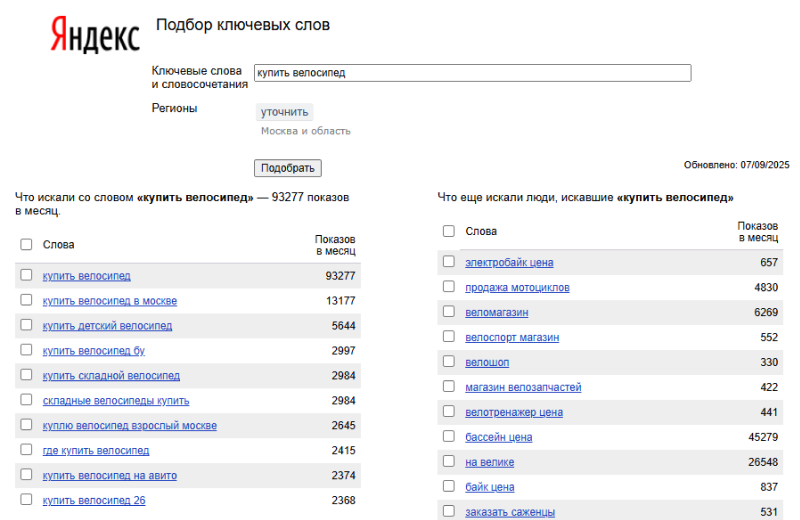Click the 93277 impressions value in the table

pos(340,276)
